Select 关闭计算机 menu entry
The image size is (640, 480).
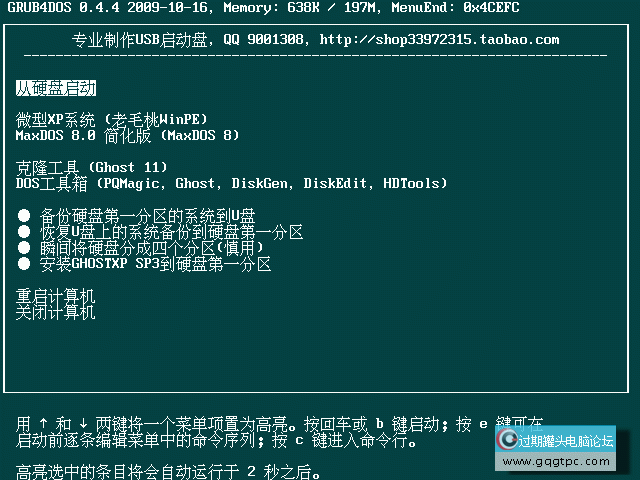[56, 311]
